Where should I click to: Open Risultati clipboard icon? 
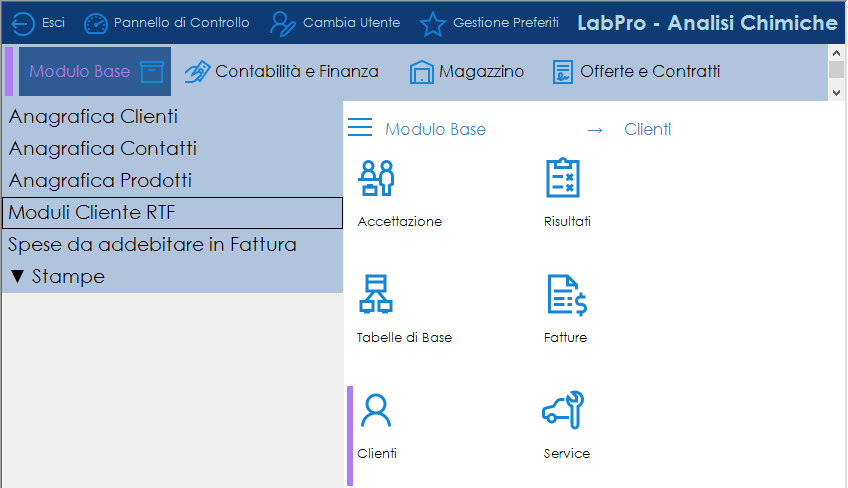coord(563,177)
